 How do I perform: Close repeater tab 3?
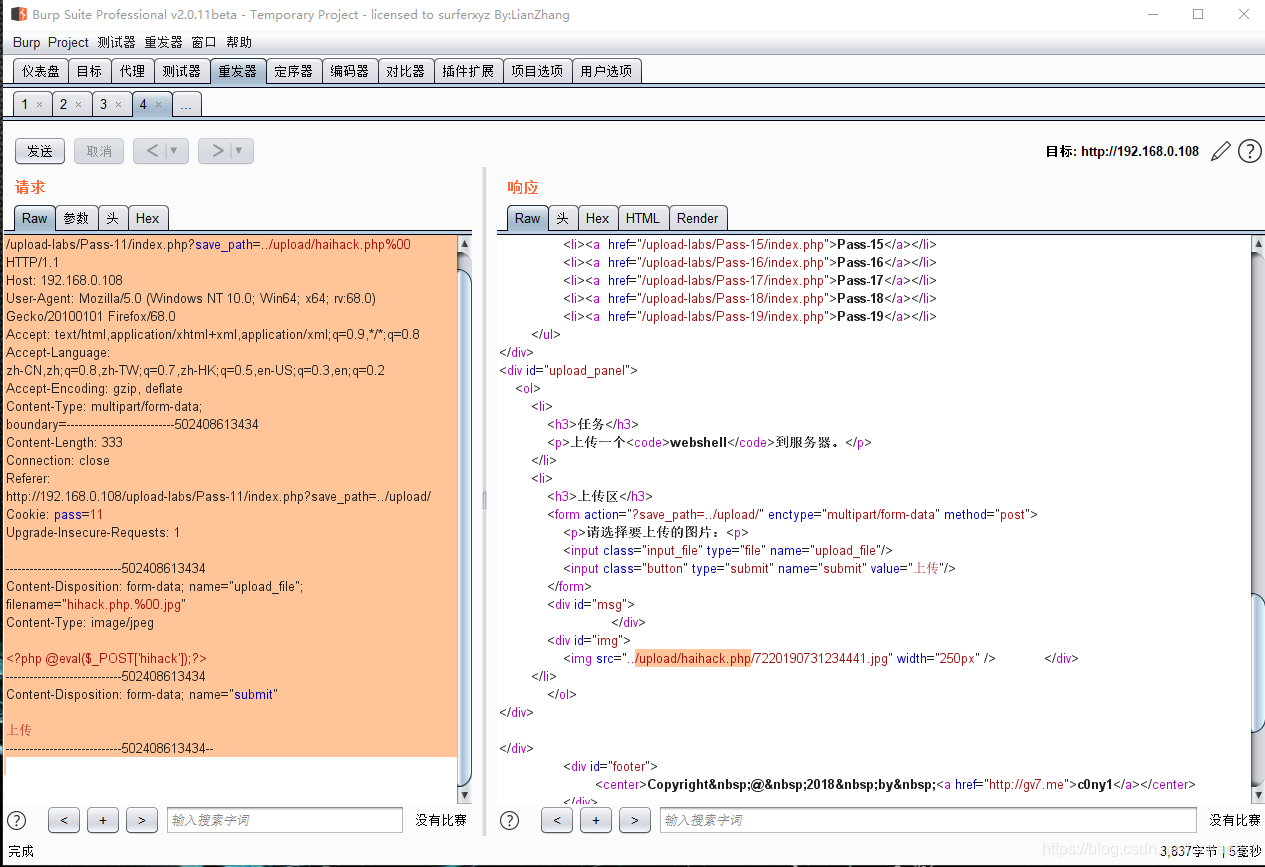118,105
